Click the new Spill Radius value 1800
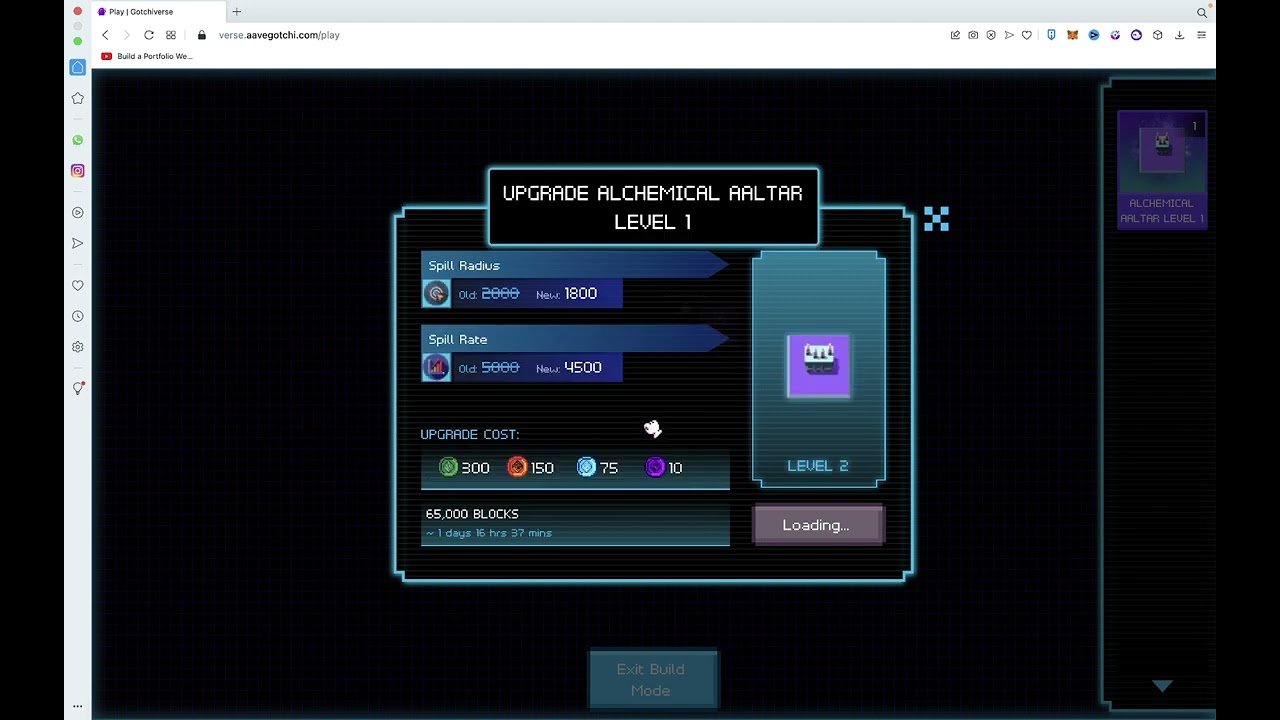The image size is (1280, 720). tap(581, 293)
